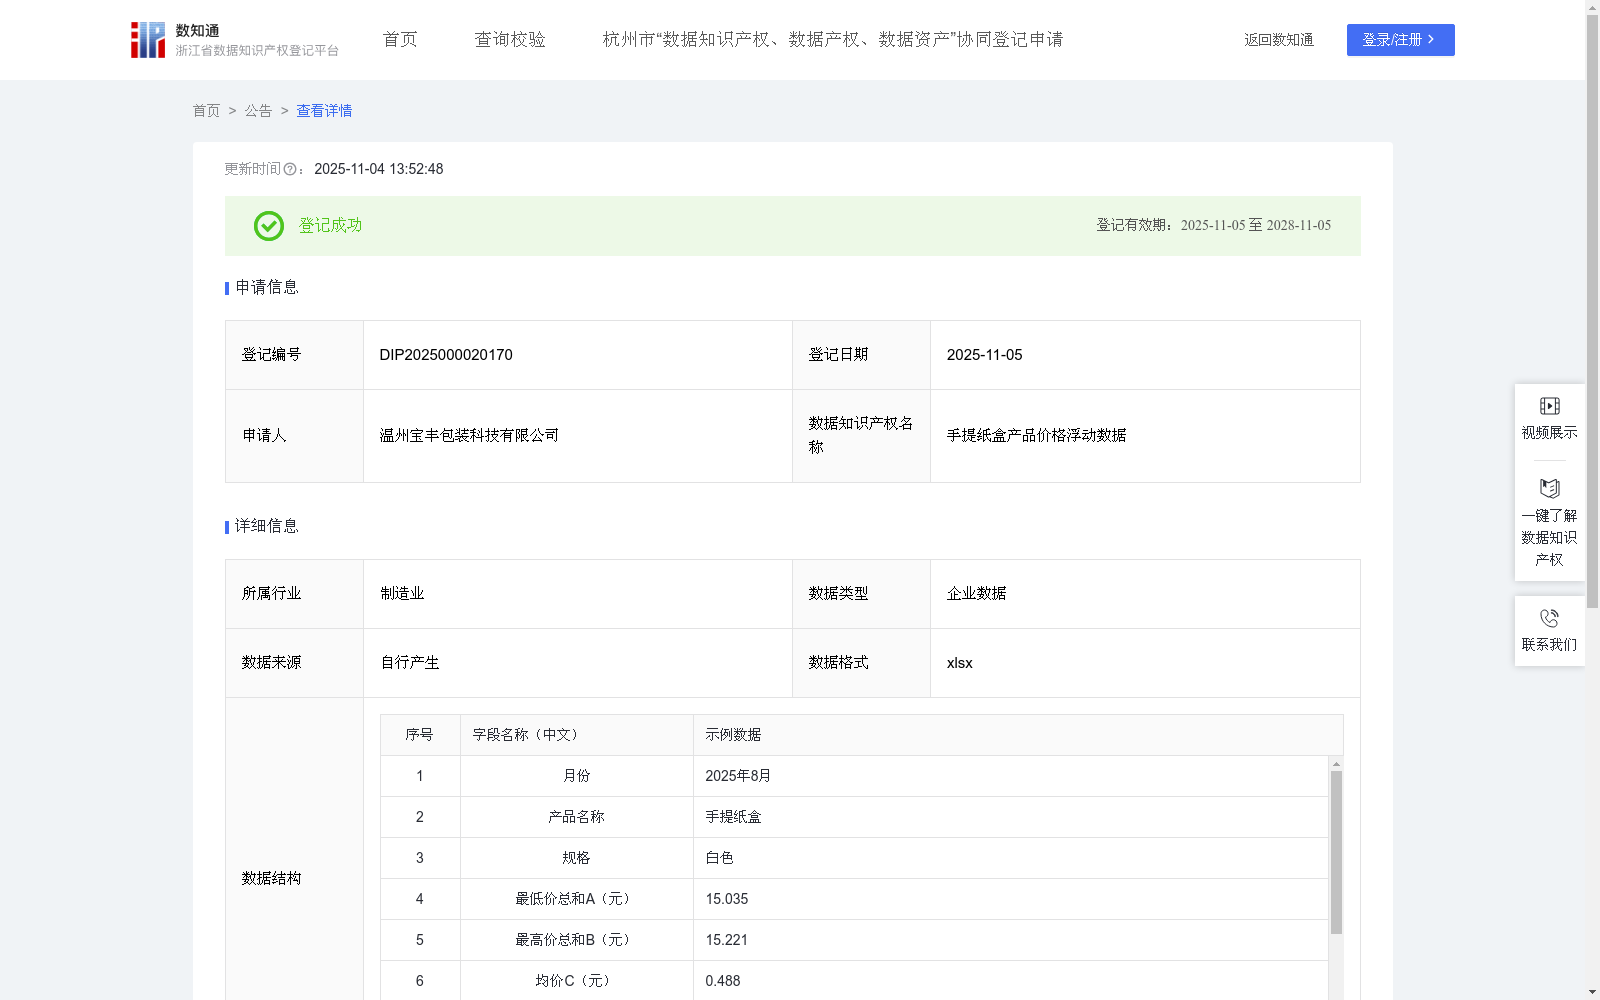The height and width of the screenshot is (1000, 1600).
Task: Click 自行产生 data source value
Action: 410,663
